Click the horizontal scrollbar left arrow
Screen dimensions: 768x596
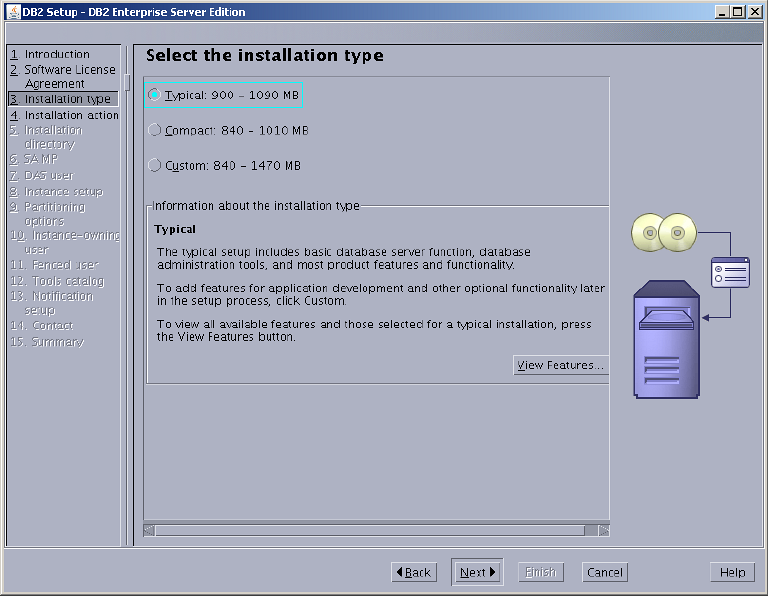(x=149, y=530)
